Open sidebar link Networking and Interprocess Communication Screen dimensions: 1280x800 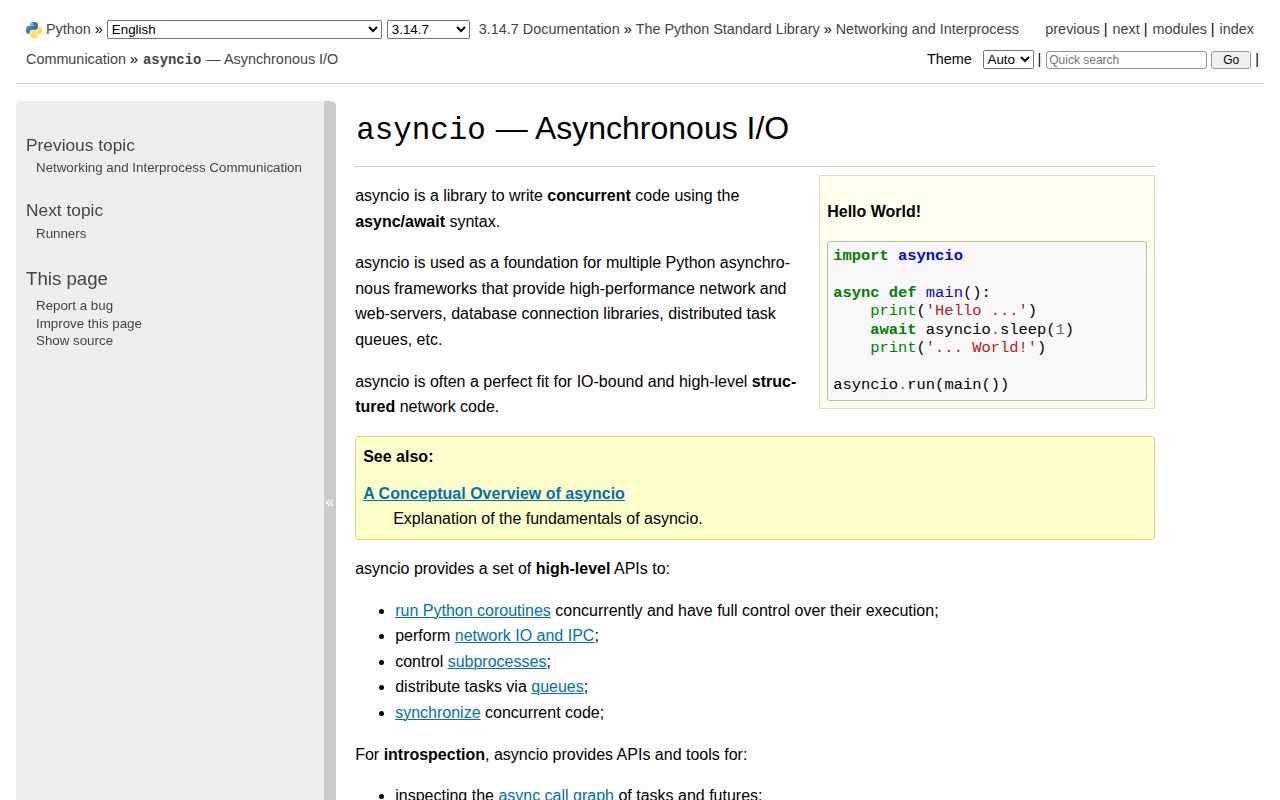169,168
